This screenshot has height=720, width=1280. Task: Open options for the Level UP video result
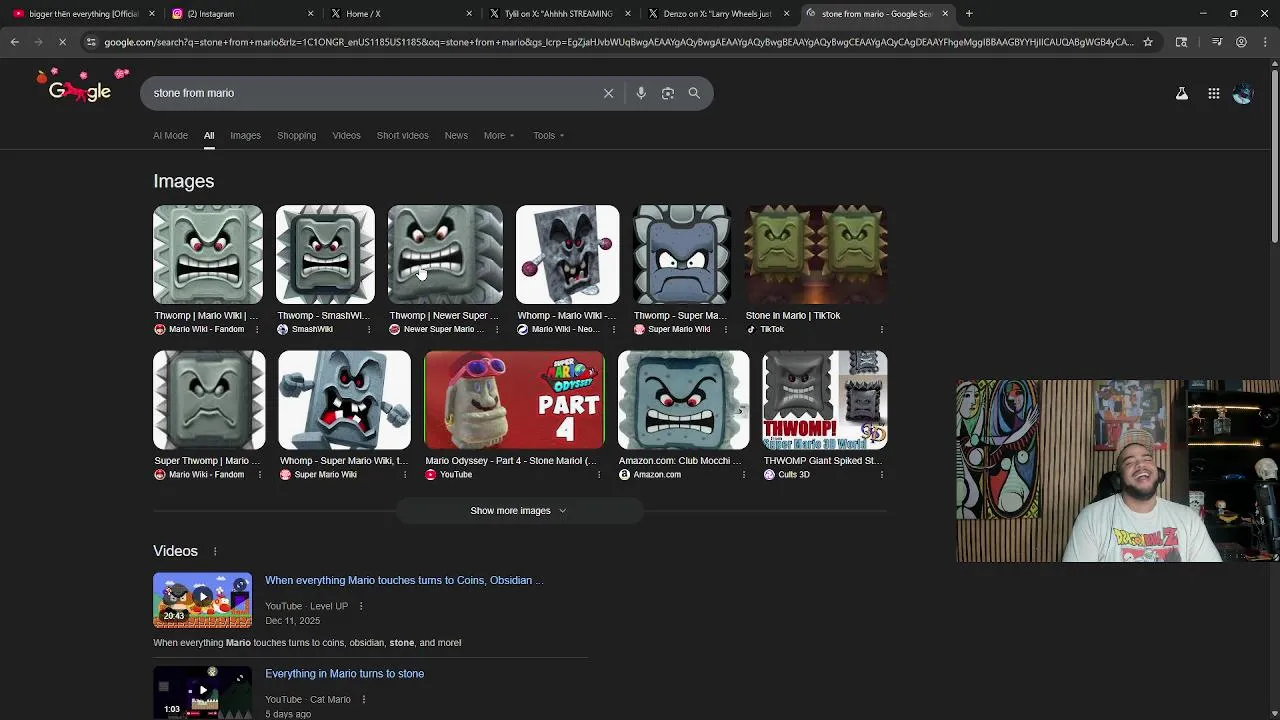coord(361,606)
